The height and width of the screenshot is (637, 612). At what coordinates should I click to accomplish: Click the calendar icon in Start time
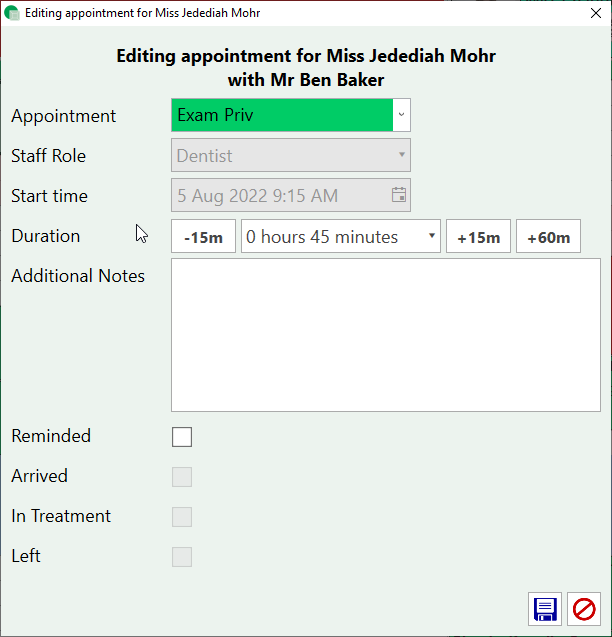click(399, 195)
